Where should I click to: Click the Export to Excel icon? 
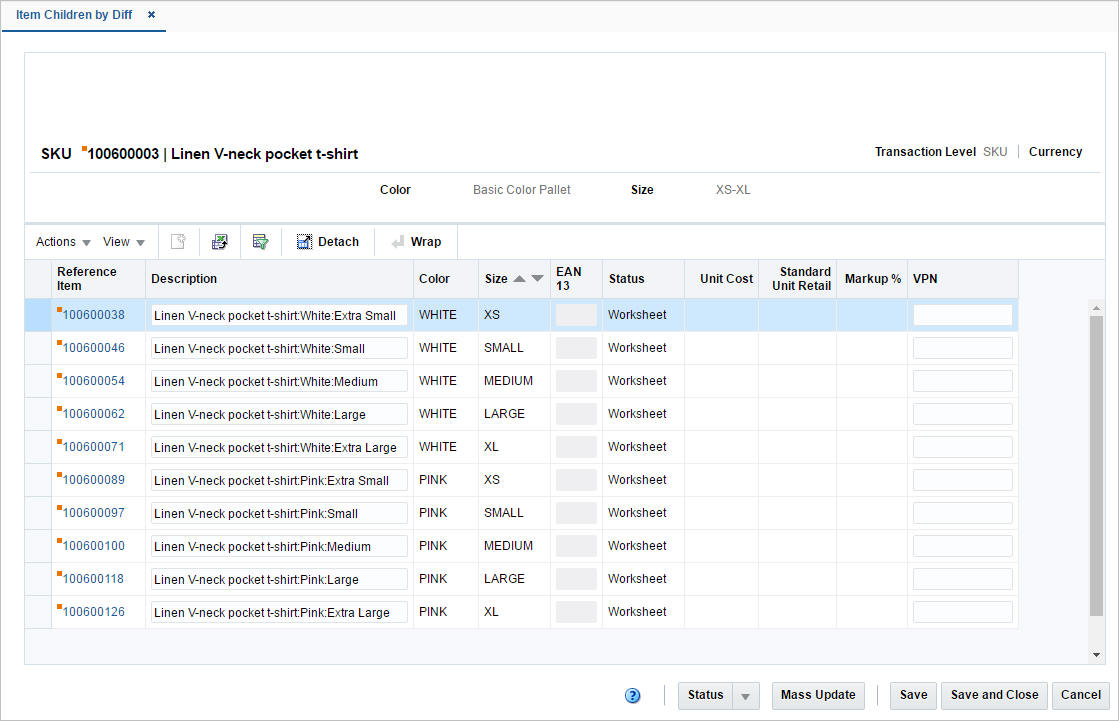tap(220, 241)
